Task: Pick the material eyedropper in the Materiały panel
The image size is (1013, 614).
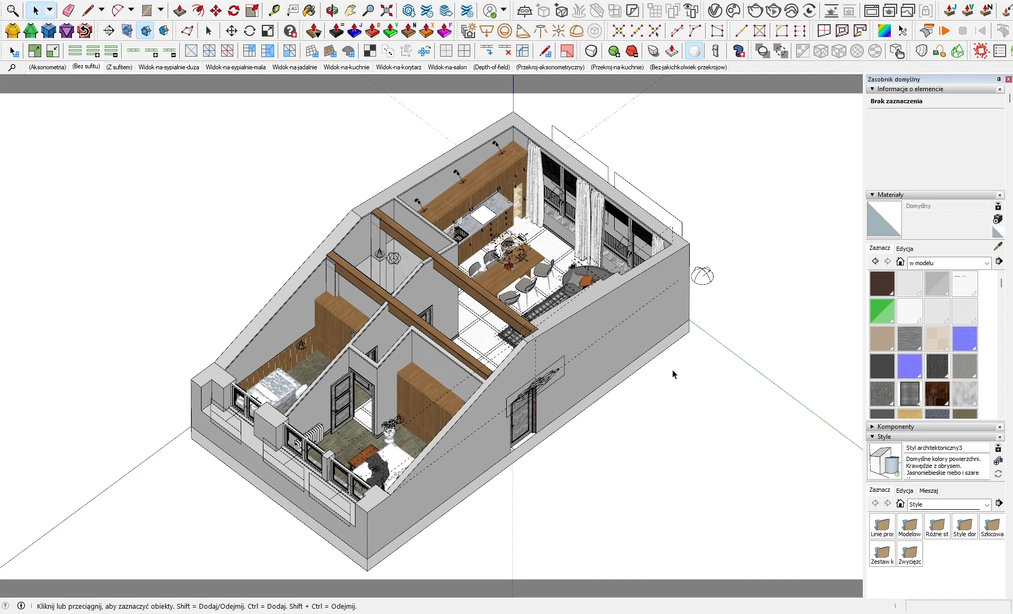Action: [997, 246]
